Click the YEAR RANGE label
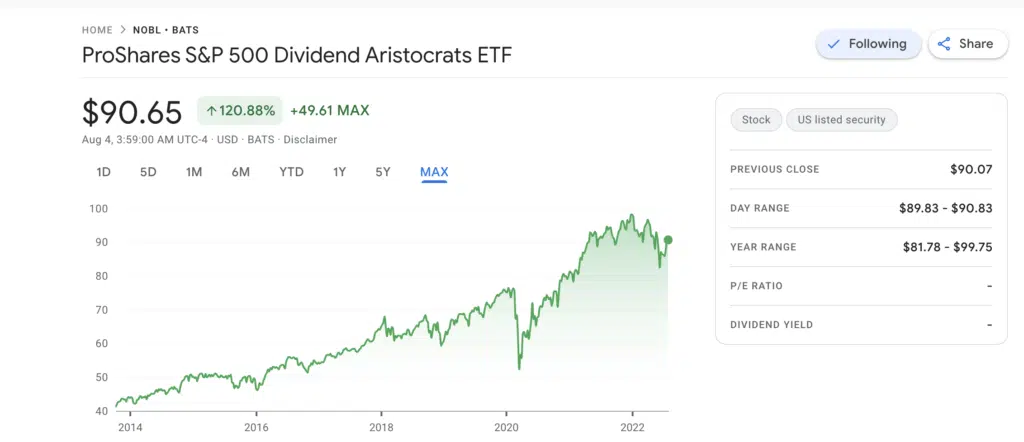The image size is (1024, 442). tap(762, 247)
